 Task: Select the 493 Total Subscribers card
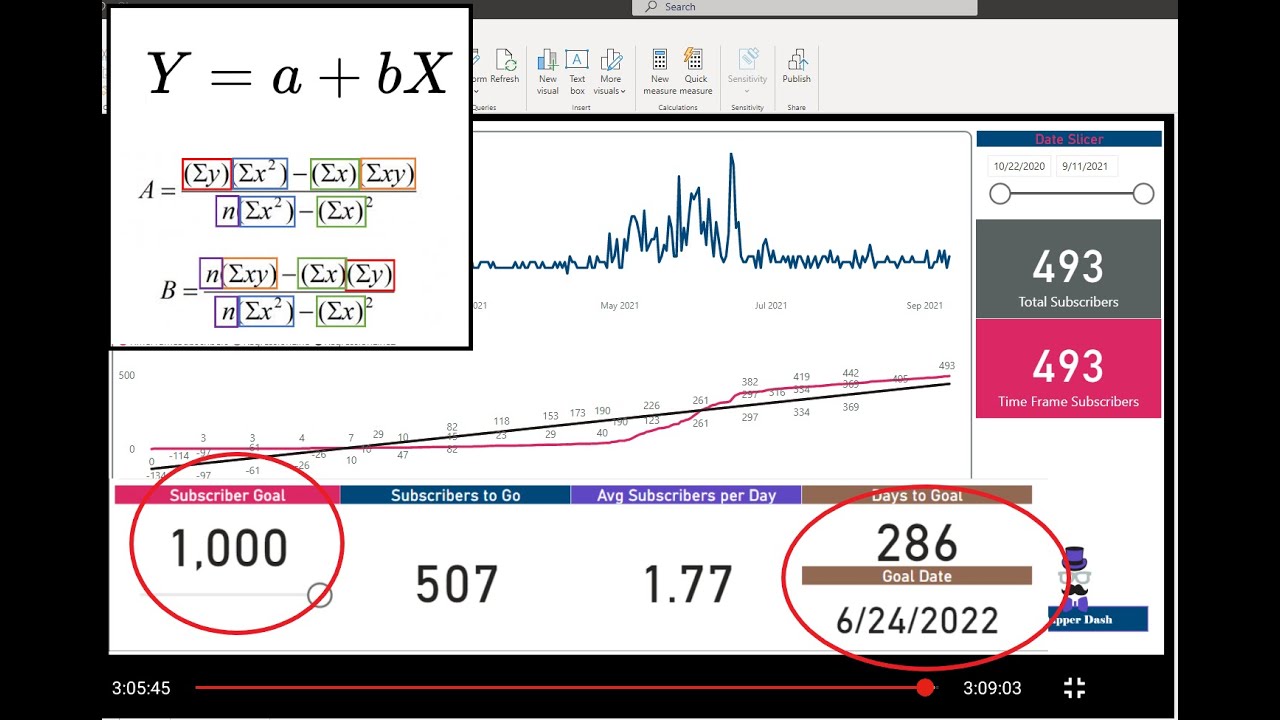coord(1068,269)
